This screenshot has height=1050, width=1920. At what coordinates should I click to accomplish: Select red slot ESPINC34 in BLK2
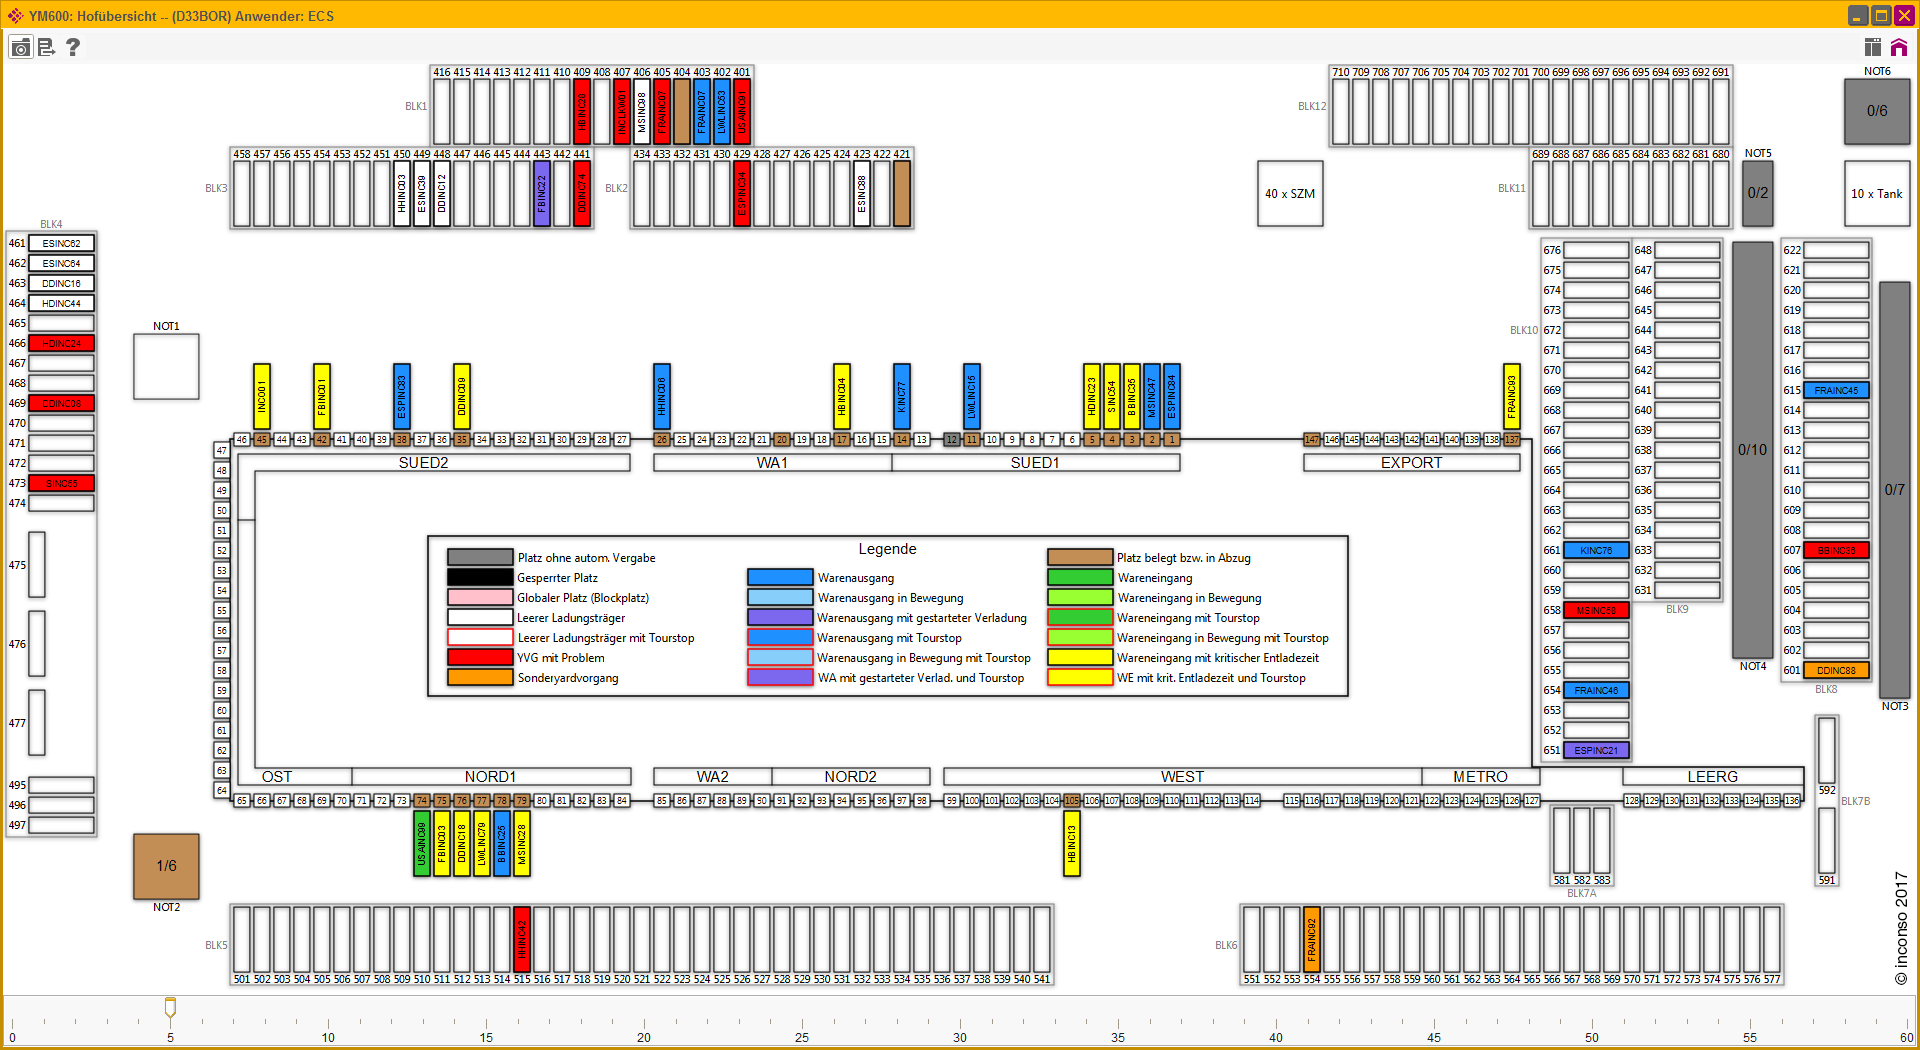[742, 194]
